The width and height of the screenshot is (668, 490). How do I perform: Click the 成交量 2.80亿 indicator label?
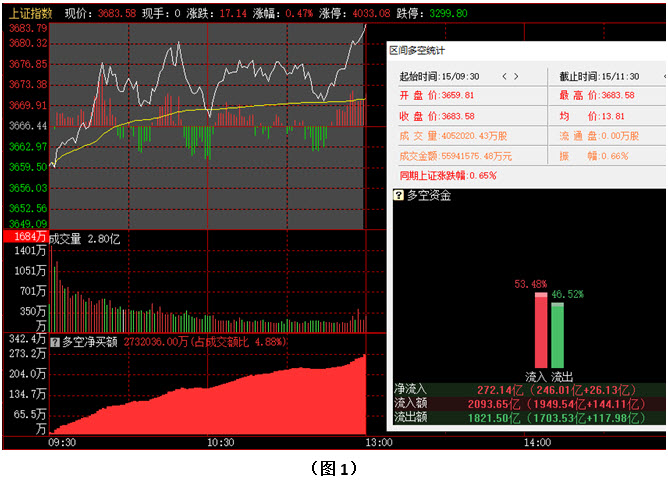[84, 239]
